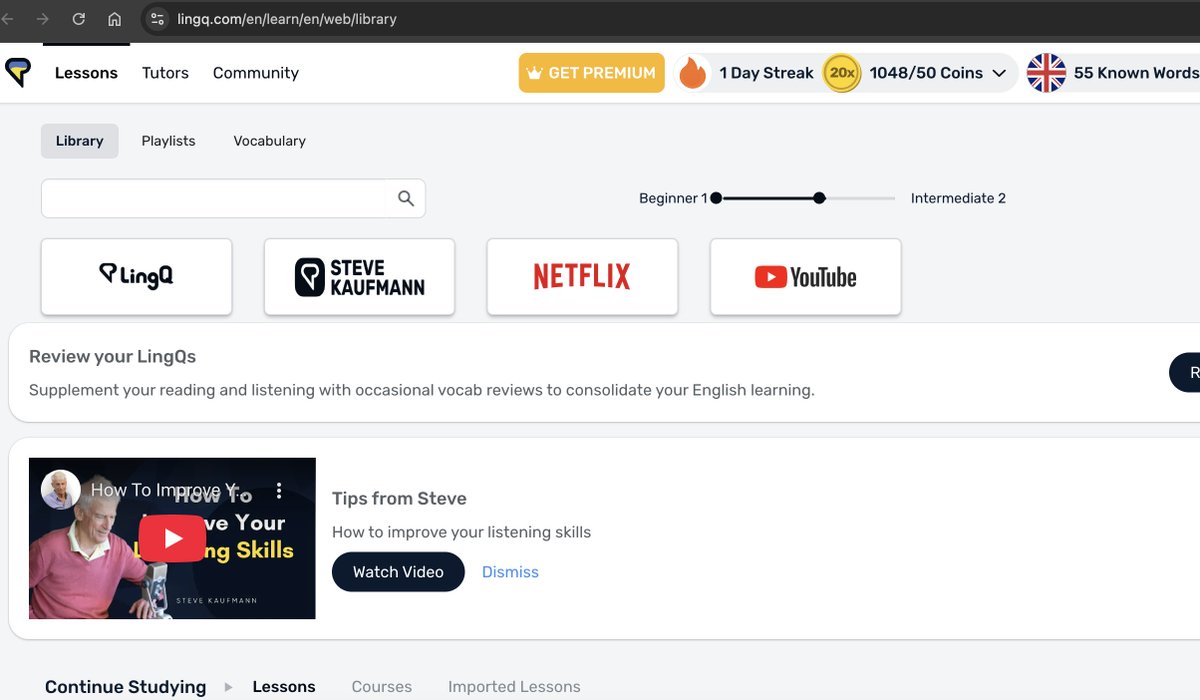Click the 20x gold coin icon
The image size is (1200, 700).
pos(842,73)
